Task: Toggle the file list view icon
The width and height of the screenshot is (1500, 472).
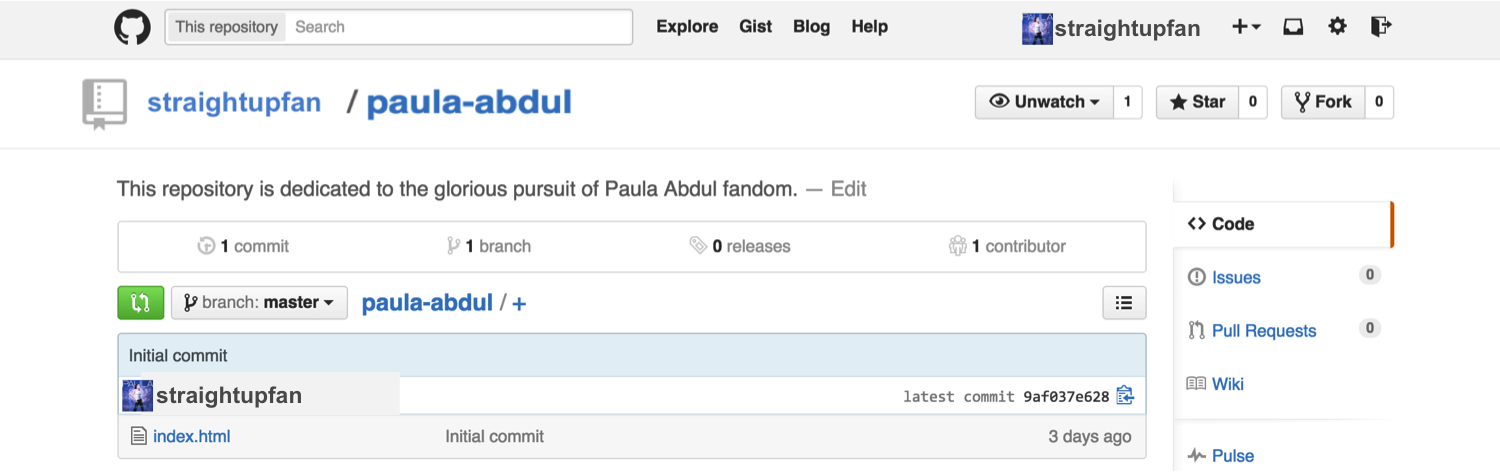Action: coord(1124,302)
